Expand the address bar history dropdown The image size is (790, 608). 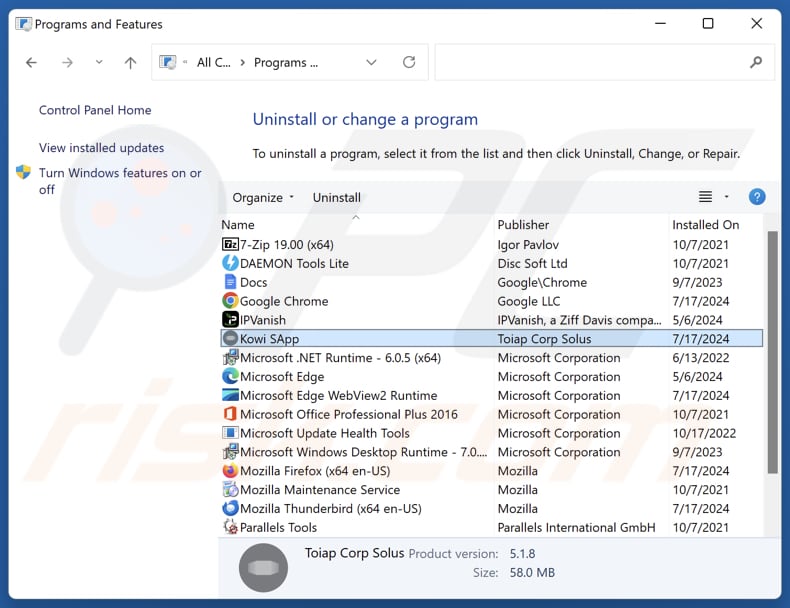click(371, 62)
